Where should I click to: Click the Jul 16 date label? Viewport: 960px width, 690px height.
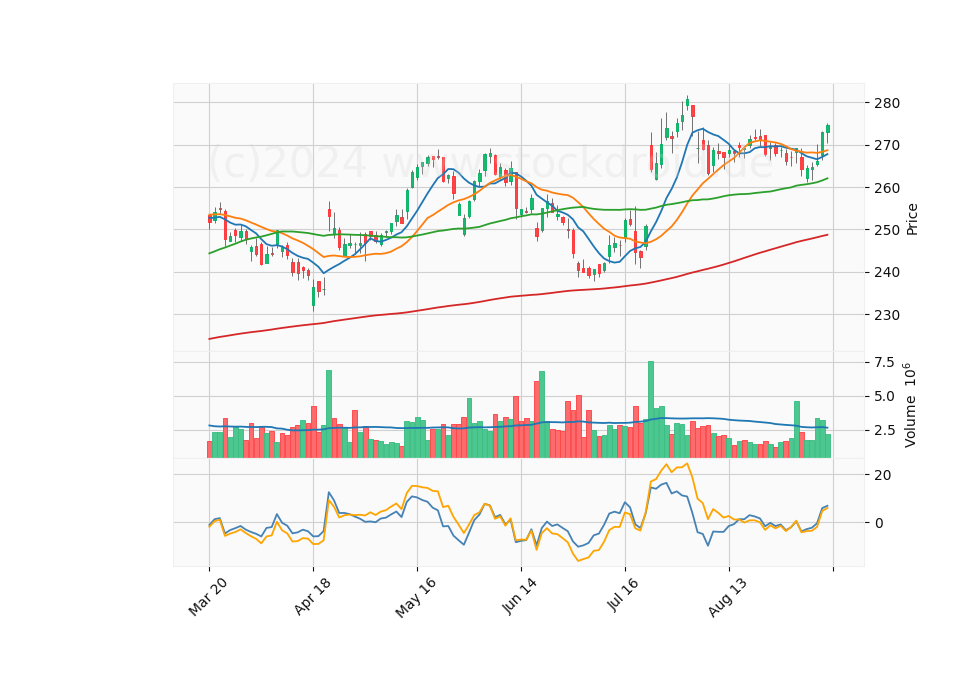[623, 594]
